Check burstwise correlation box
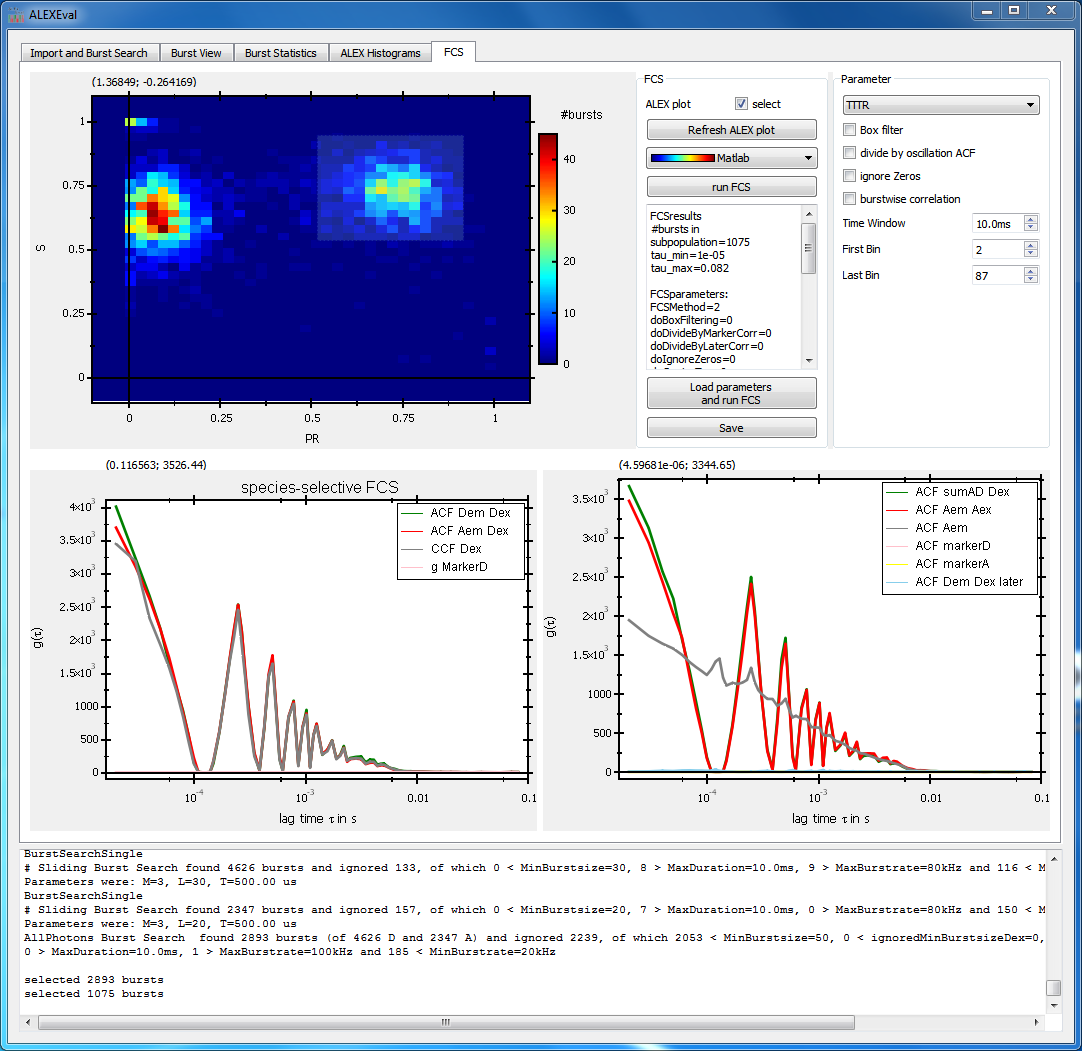 (x=849, y=199)
